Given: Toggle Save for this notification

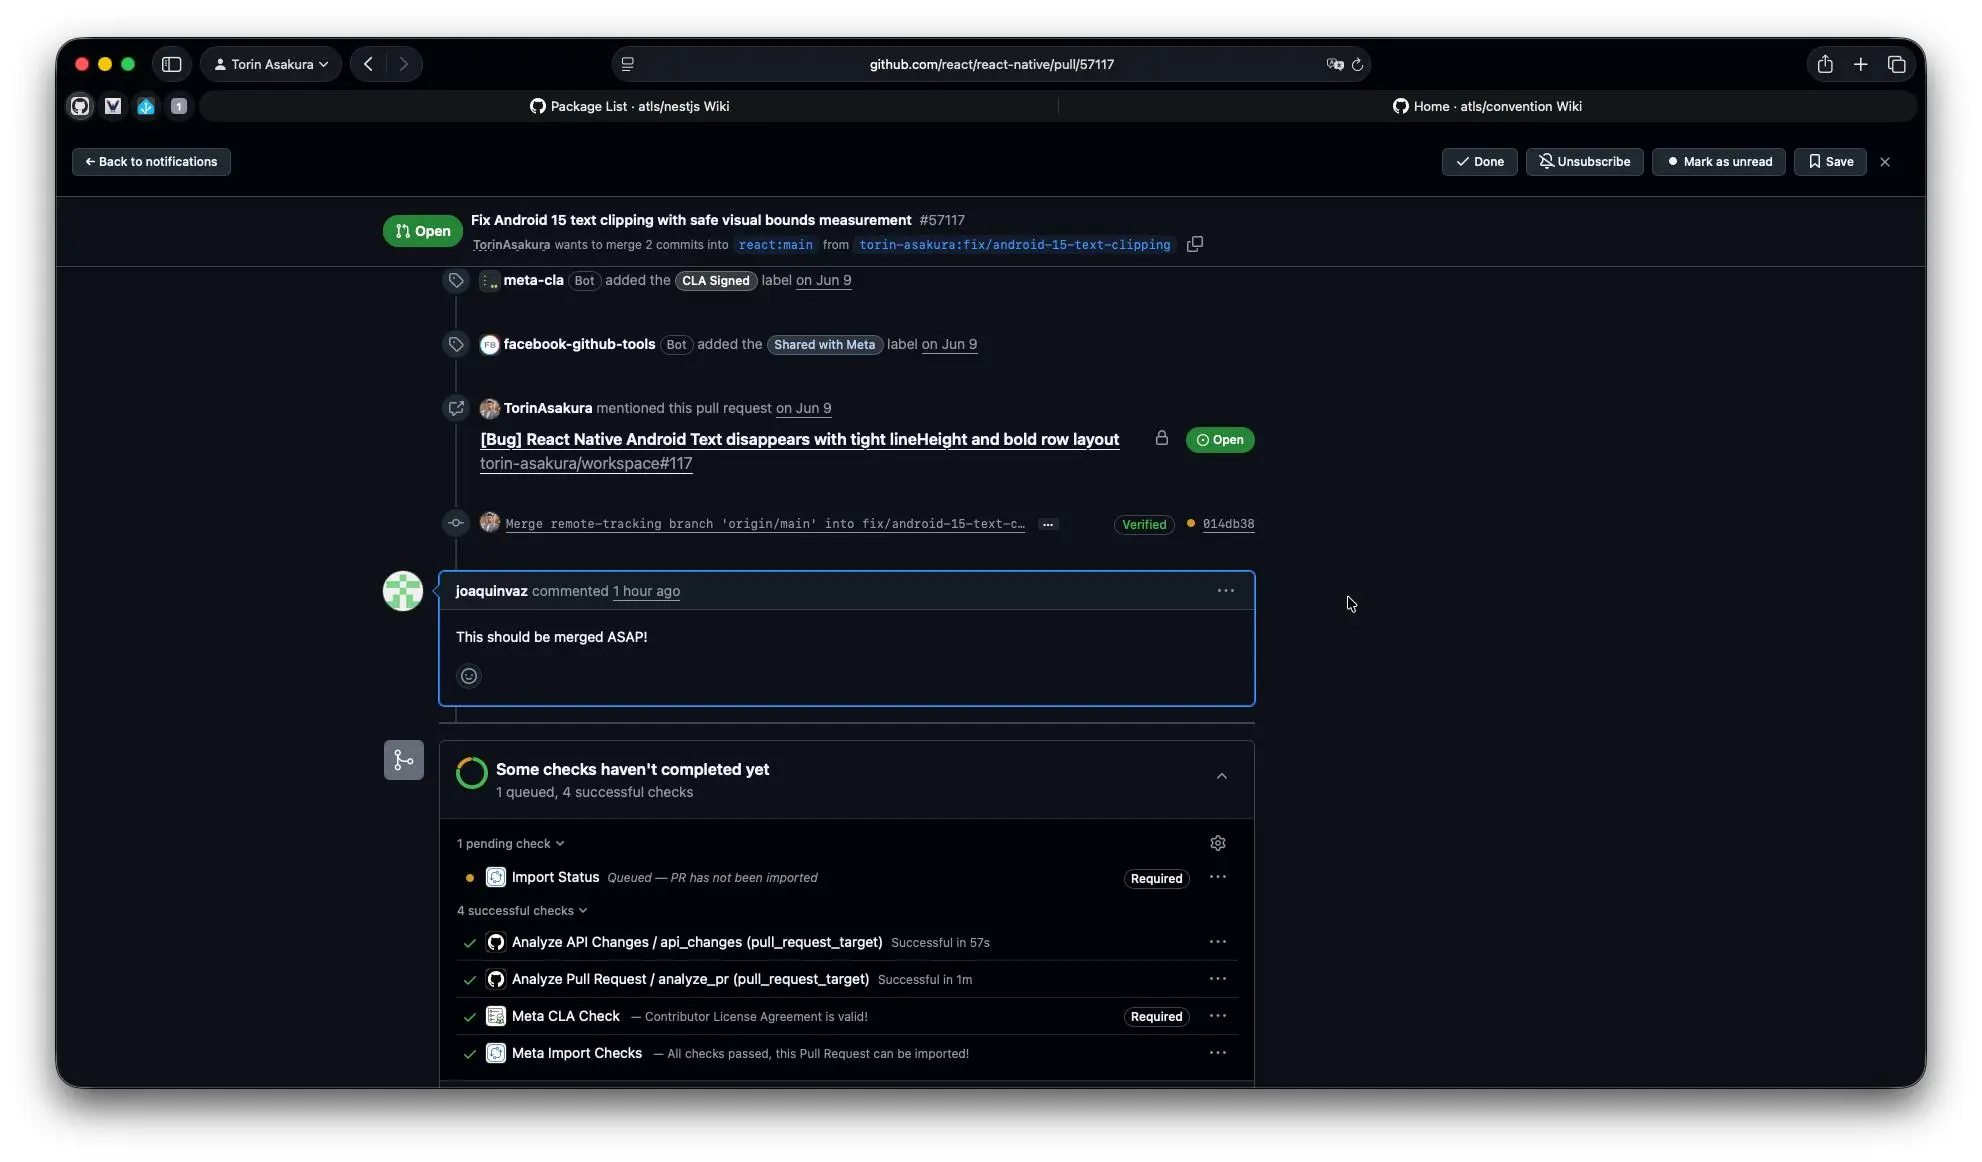Looking at the screenshot, I should pyautogui.click(x=1830, y=162).
